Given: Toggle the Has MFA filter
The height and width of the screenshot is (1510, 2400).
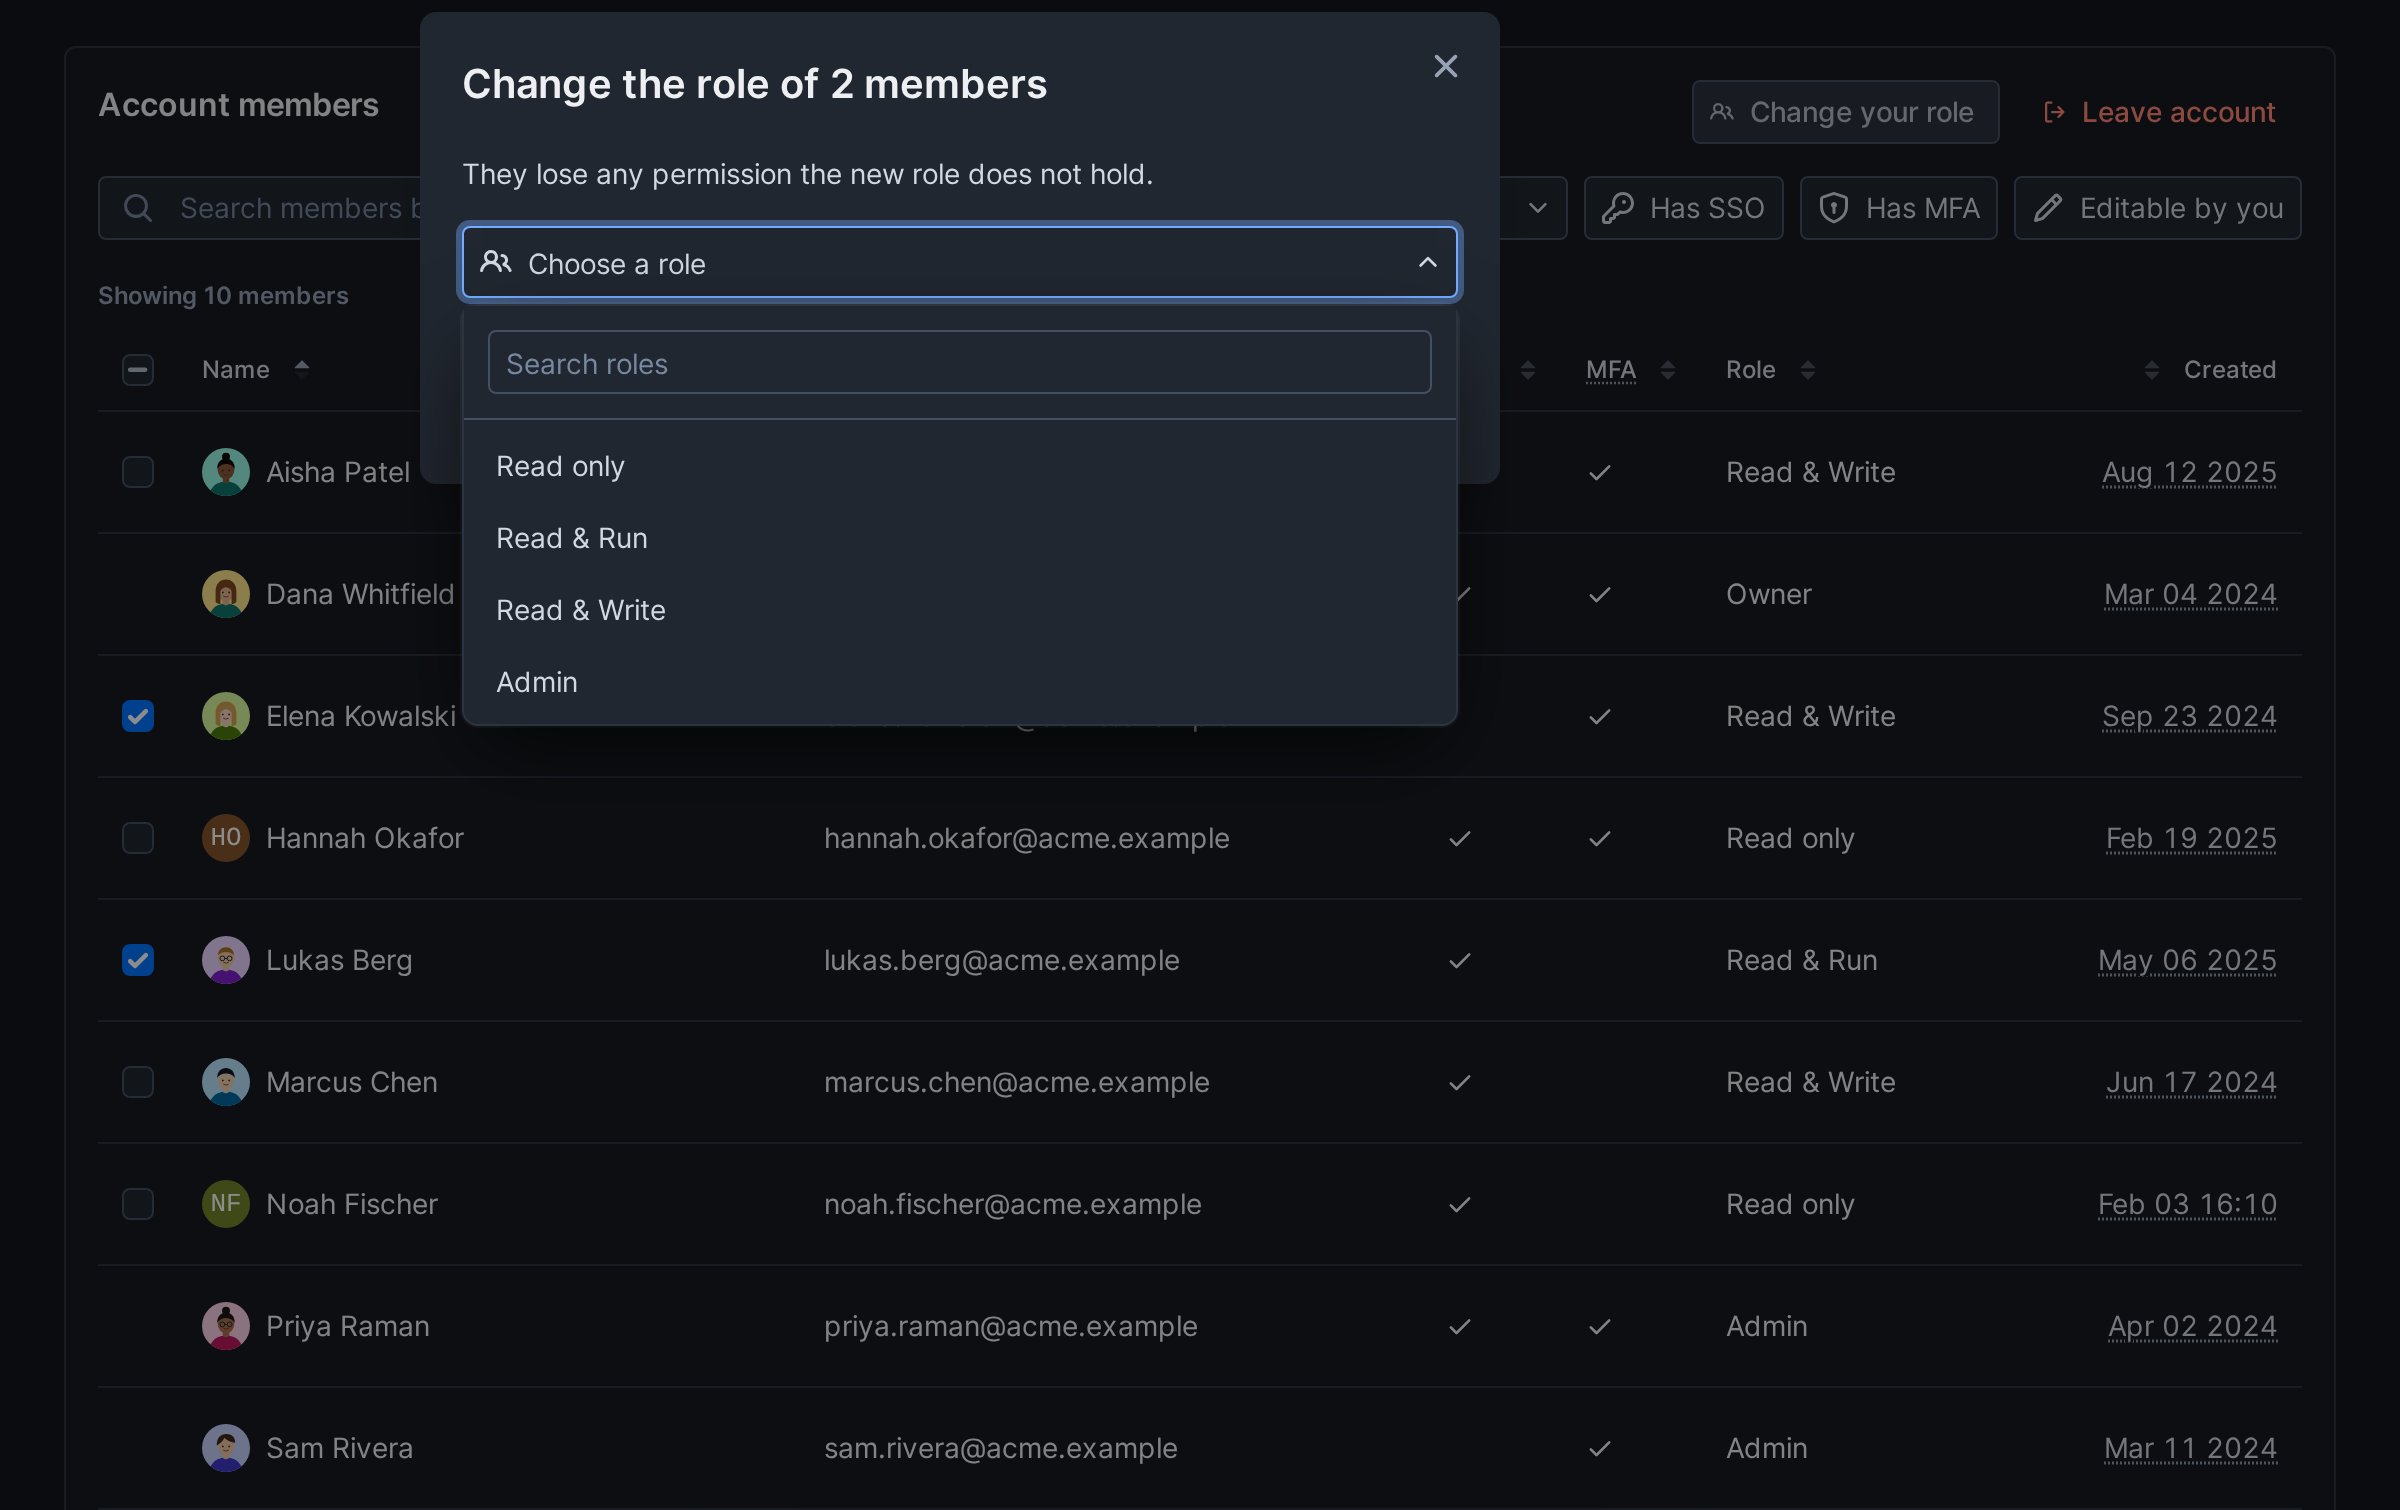Looking at the screenshot, I should pyautogui.click(x=1898, y=208).
